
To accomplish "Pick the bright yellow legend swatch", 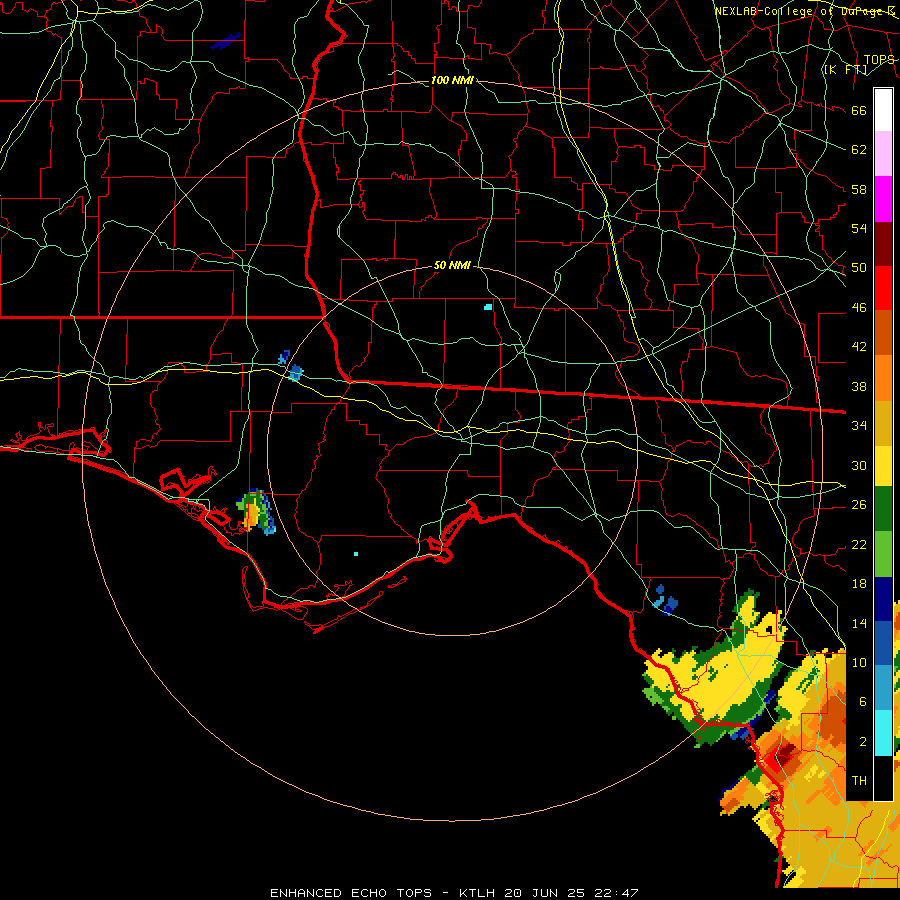I will (x=883, y=465).
